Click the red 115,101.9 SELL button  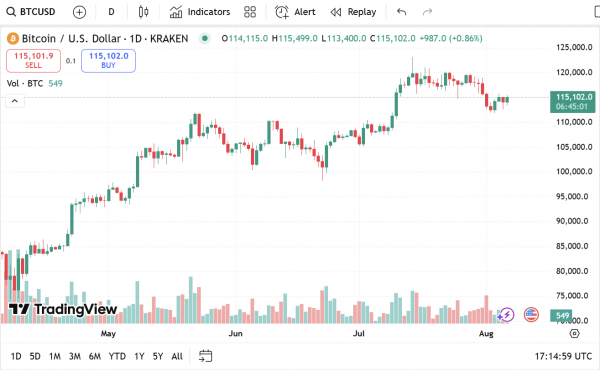pyautogui.click(x=33, y=60)
